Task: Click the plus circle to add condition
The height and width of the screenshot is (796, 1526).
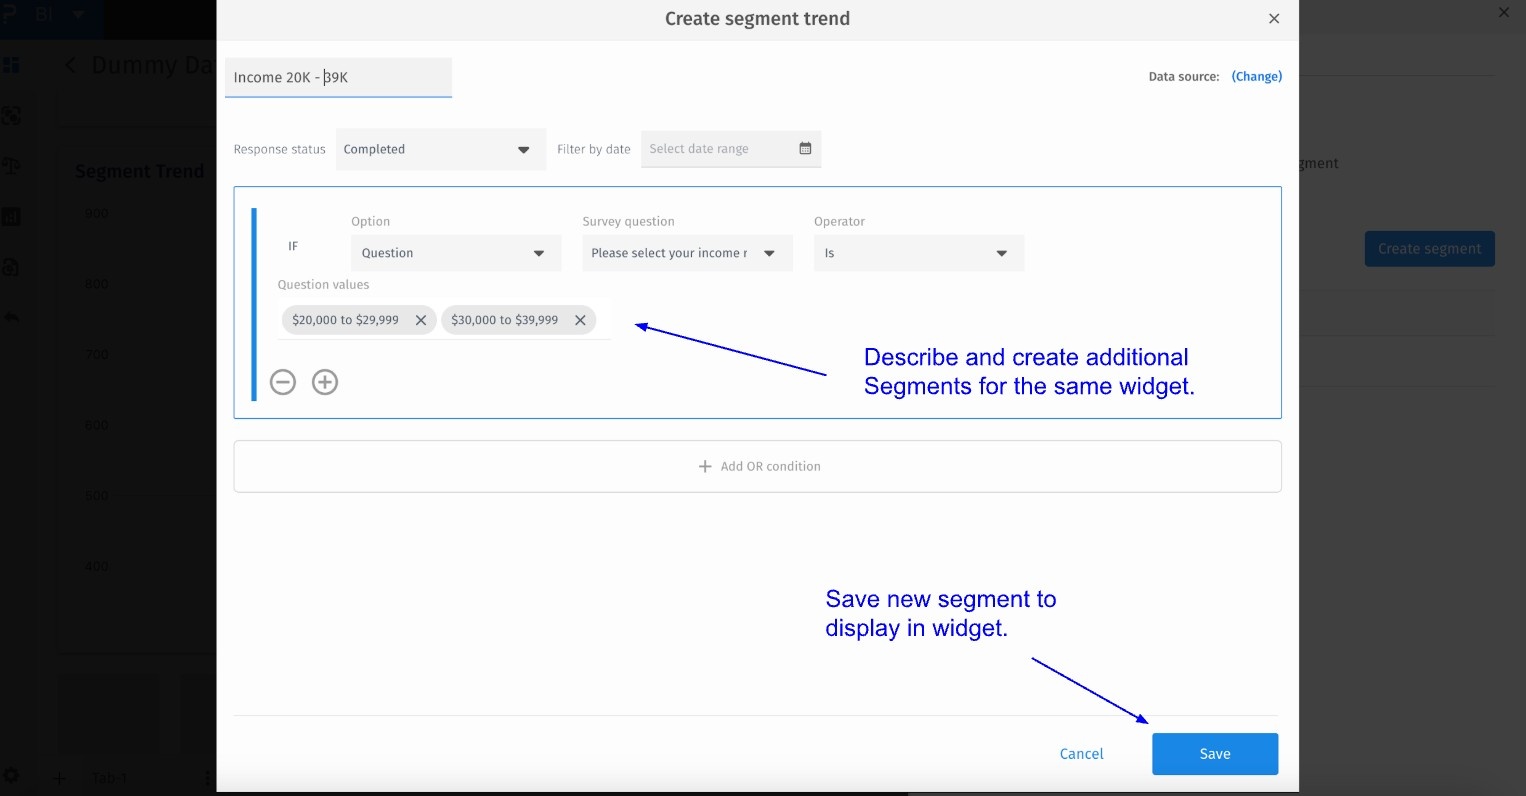Action: tap(325, 382)
